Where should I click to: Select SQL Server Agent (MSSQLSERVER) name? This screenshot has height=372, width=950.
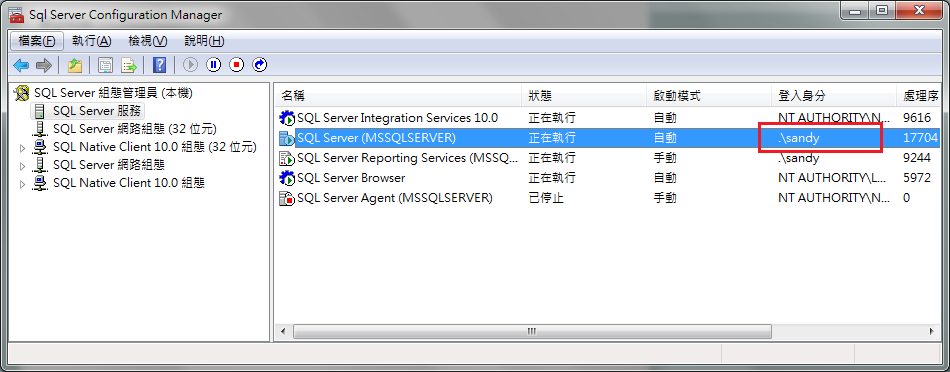(x=394, y=198)
